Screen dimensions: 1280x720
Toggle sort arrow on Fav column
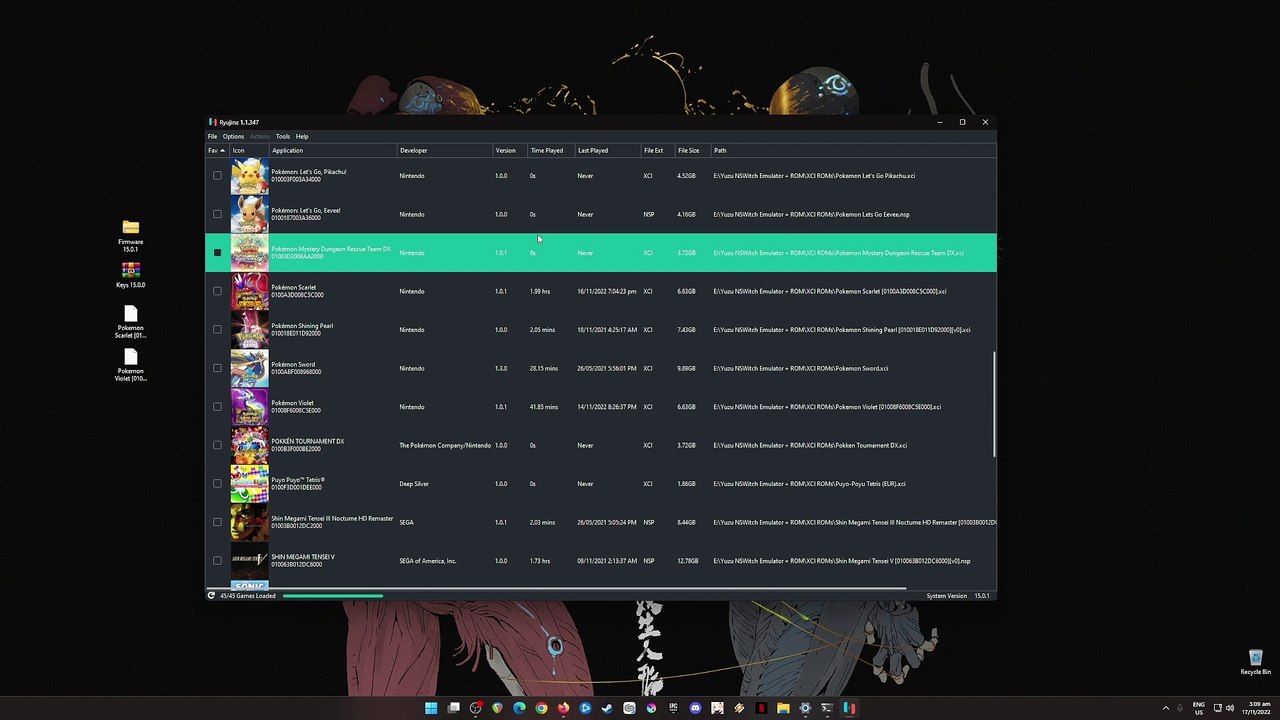(222, 151)
